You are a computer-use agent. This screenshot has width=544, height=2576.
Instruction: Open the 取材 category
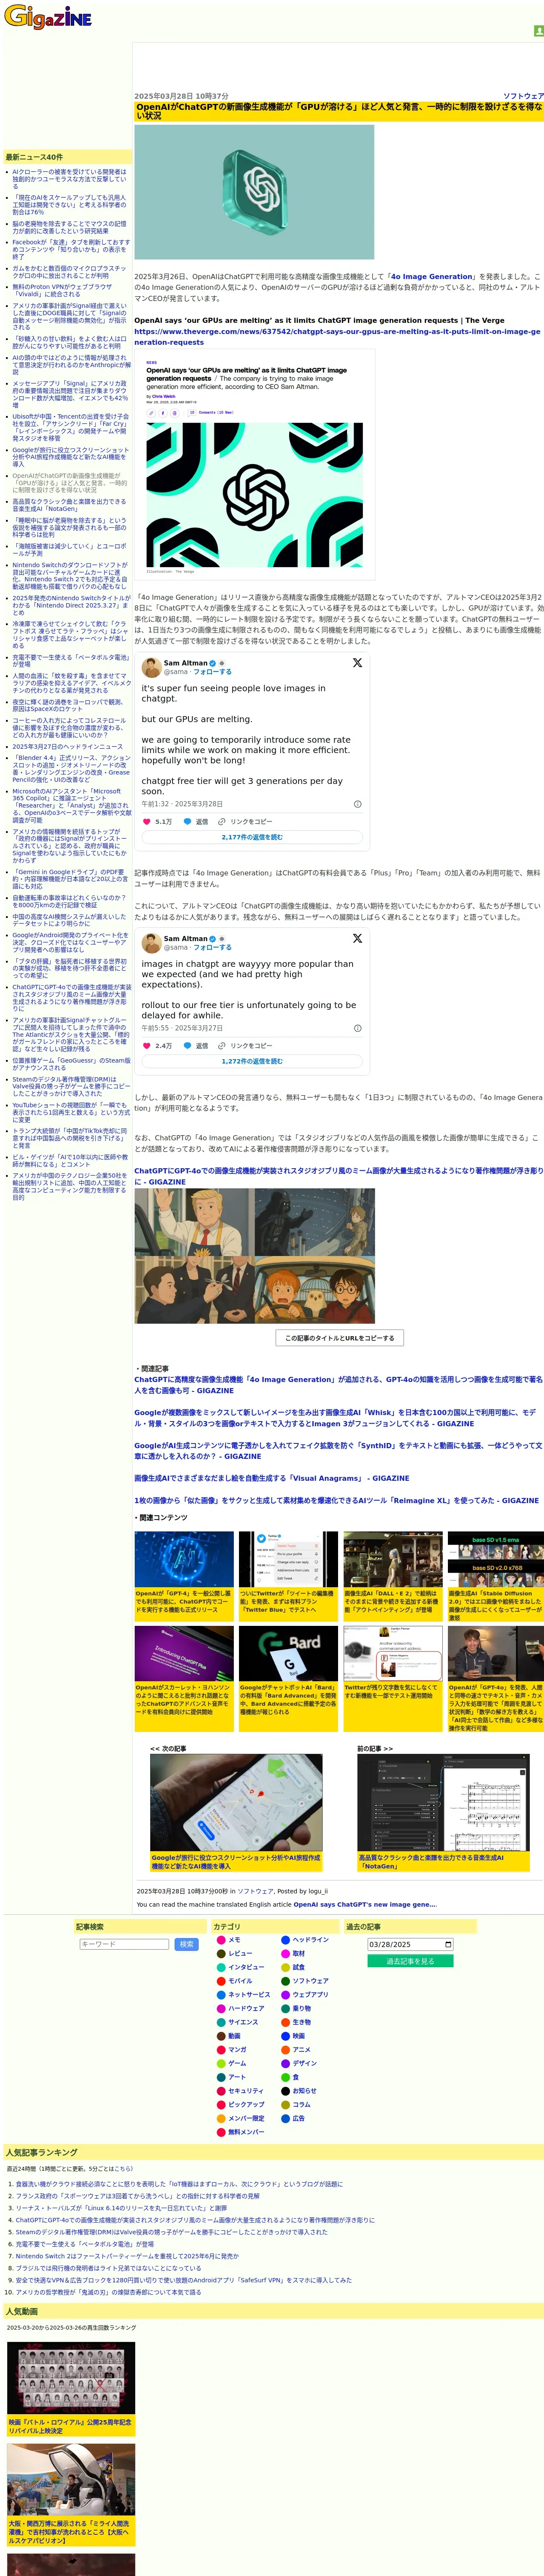click(298, 1953)
